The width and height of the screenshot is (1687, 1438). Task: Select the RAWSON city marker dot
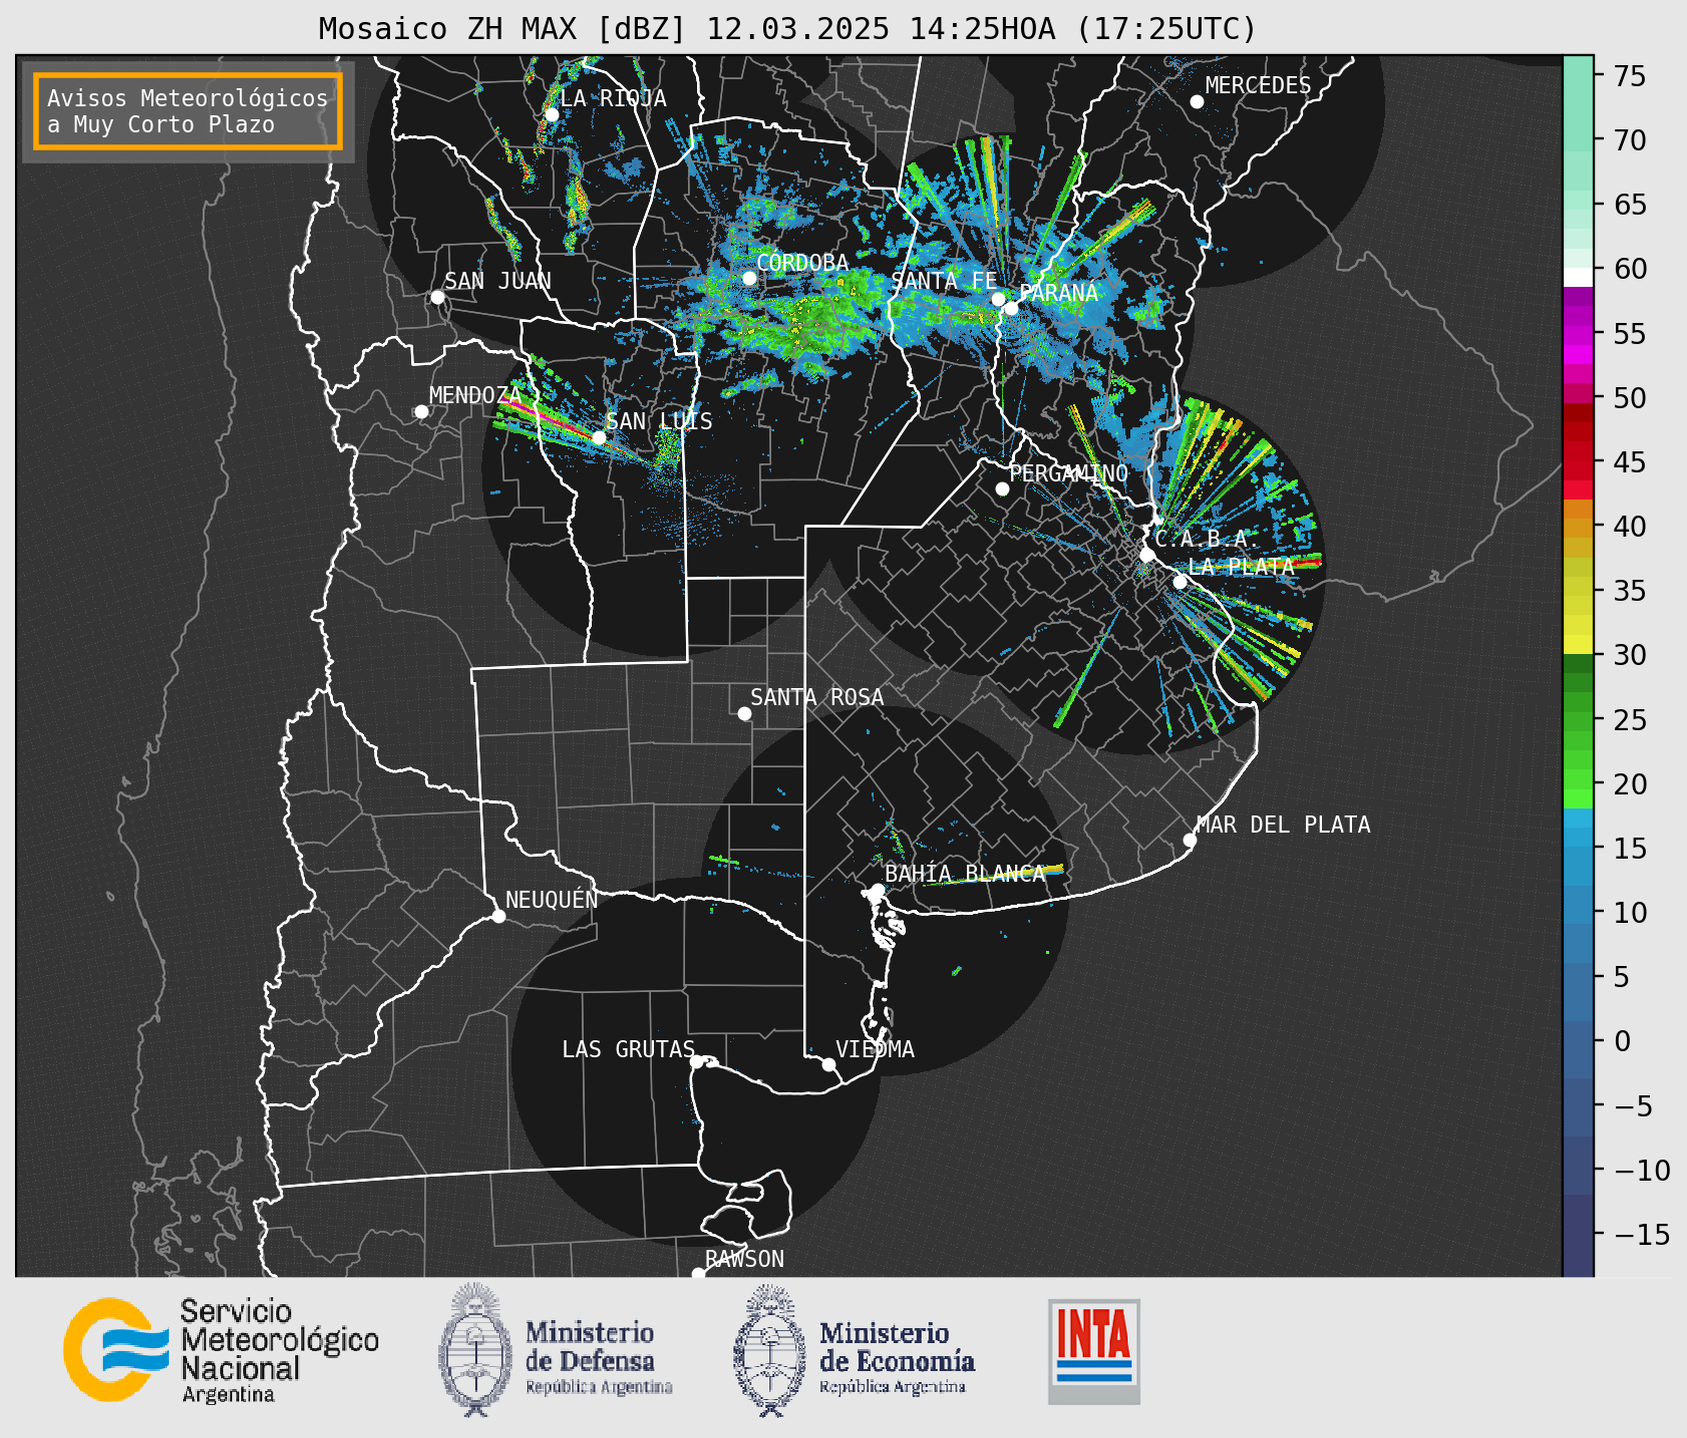point(698,1274)
